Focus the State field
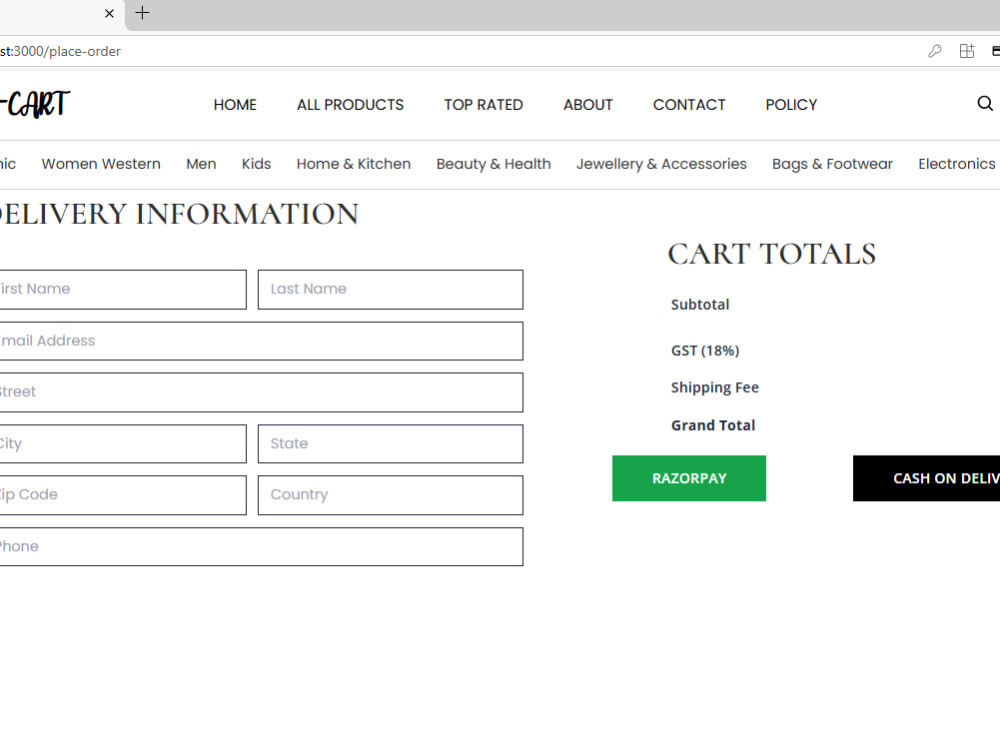 pyautogui.click(x=390, y=444)
